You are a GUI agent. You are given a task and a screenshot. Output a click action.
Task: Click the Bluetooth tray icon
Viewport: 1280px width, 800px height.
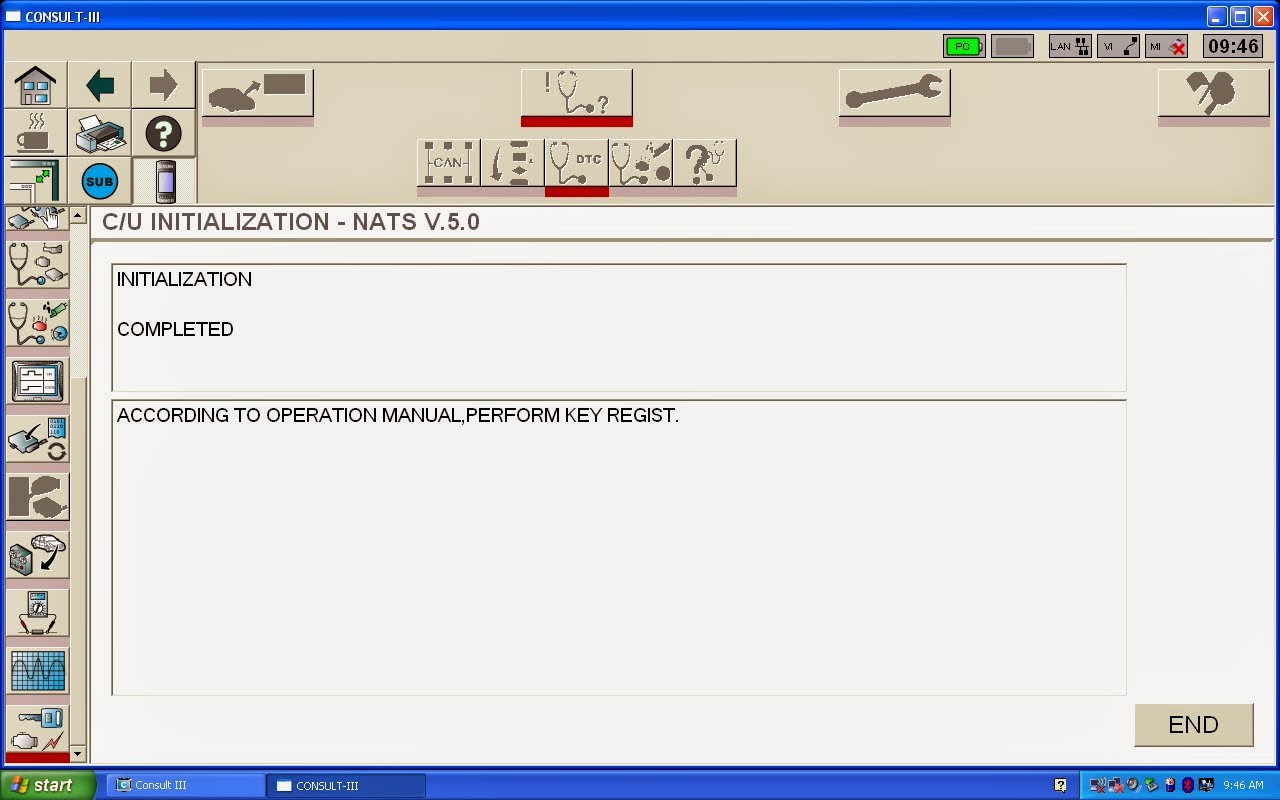[1188, 785]
